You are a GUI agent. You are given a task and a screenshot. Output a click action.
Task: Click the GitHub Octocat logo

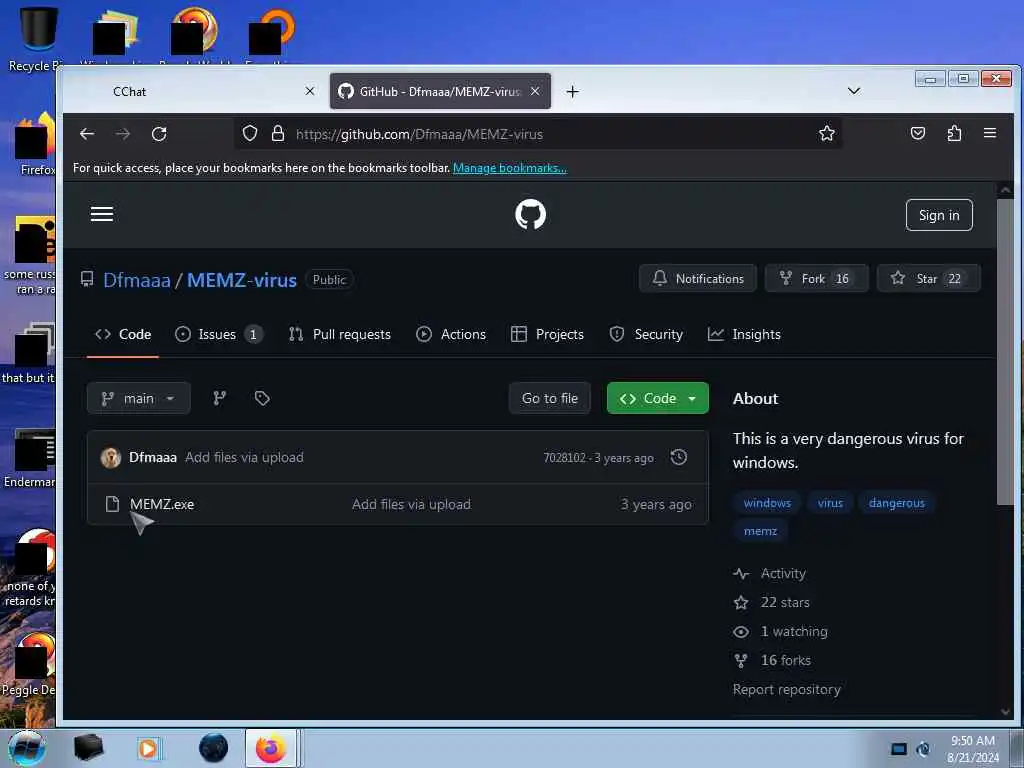[x=530, y=214]
